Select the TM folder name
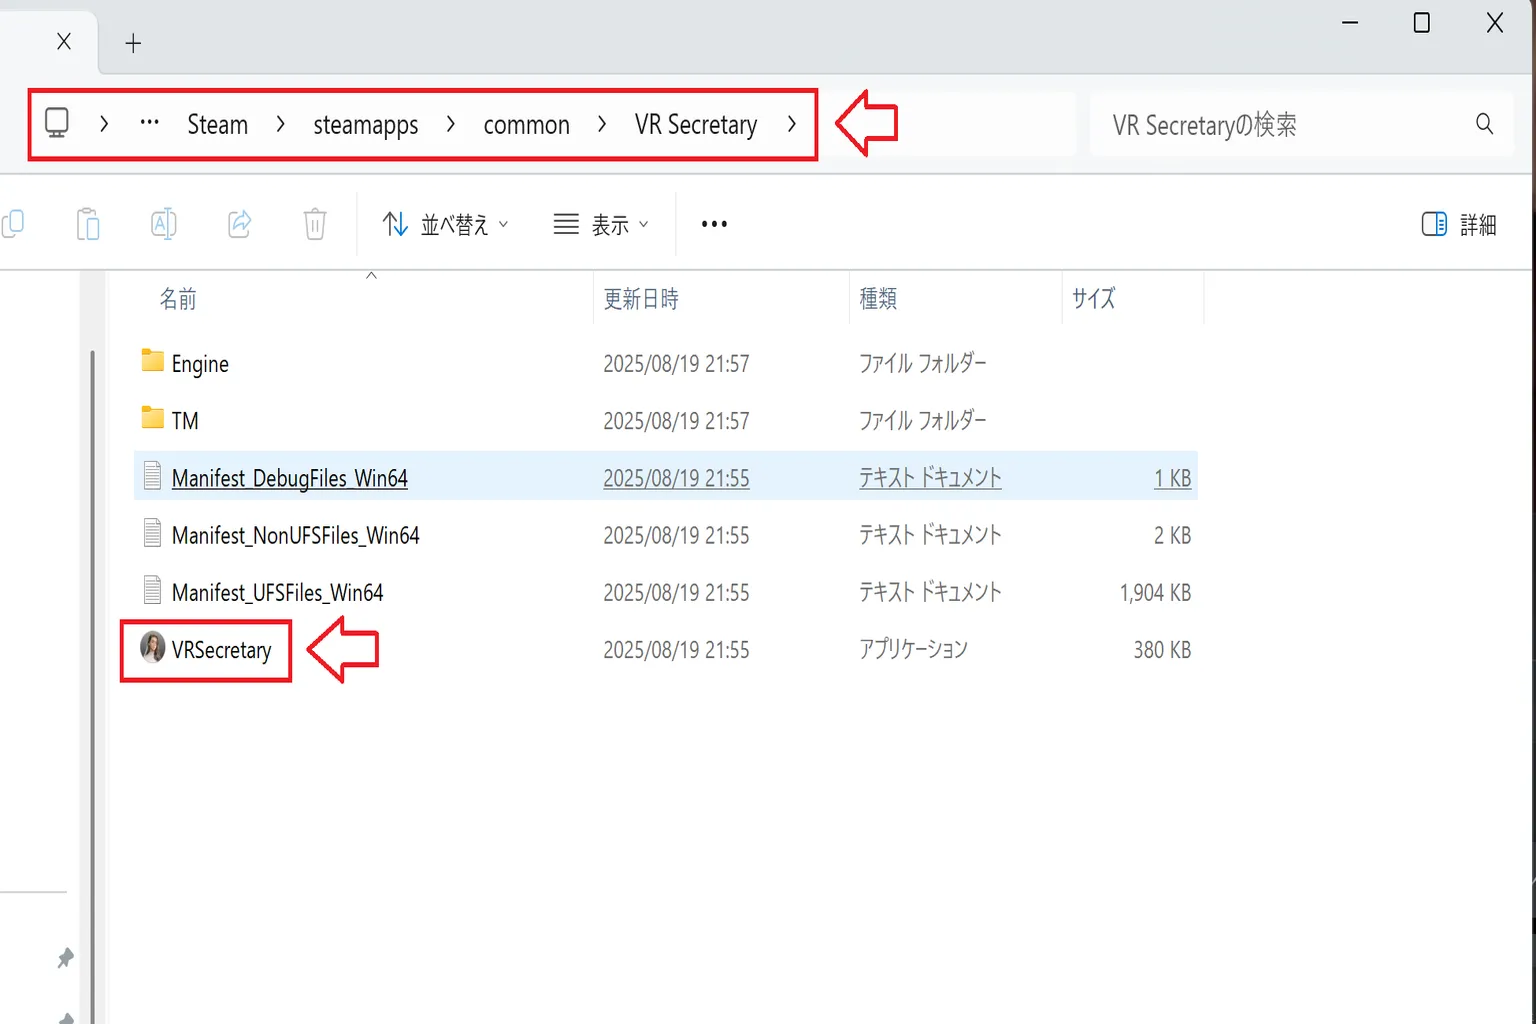 [185, 420]
